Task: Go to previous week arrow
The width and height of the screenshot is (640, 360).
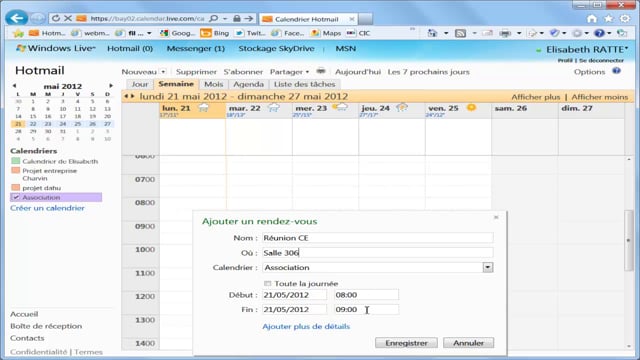Action: 126,96
